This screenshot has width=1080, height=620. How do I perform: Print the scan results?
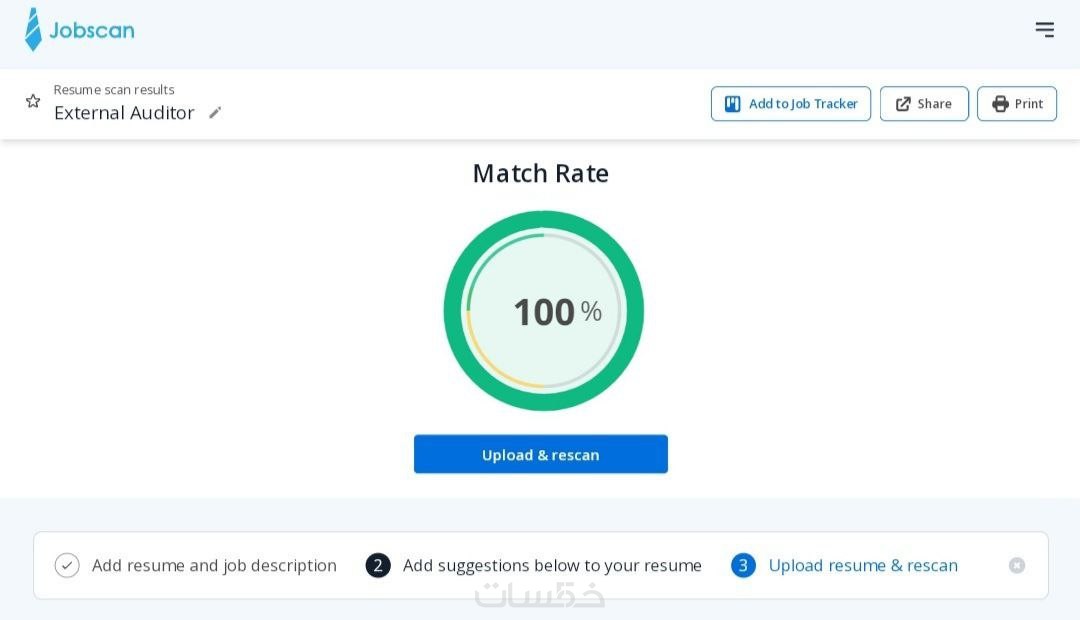tap(1016, 104)
